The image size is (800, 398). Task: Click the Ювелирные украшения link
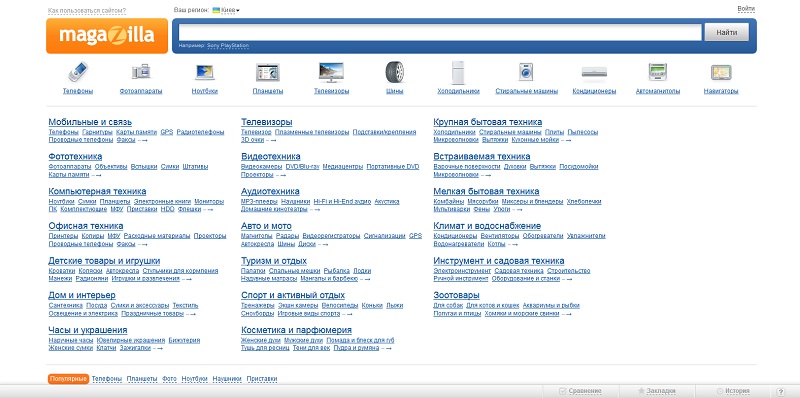click(x=131, y=340)
